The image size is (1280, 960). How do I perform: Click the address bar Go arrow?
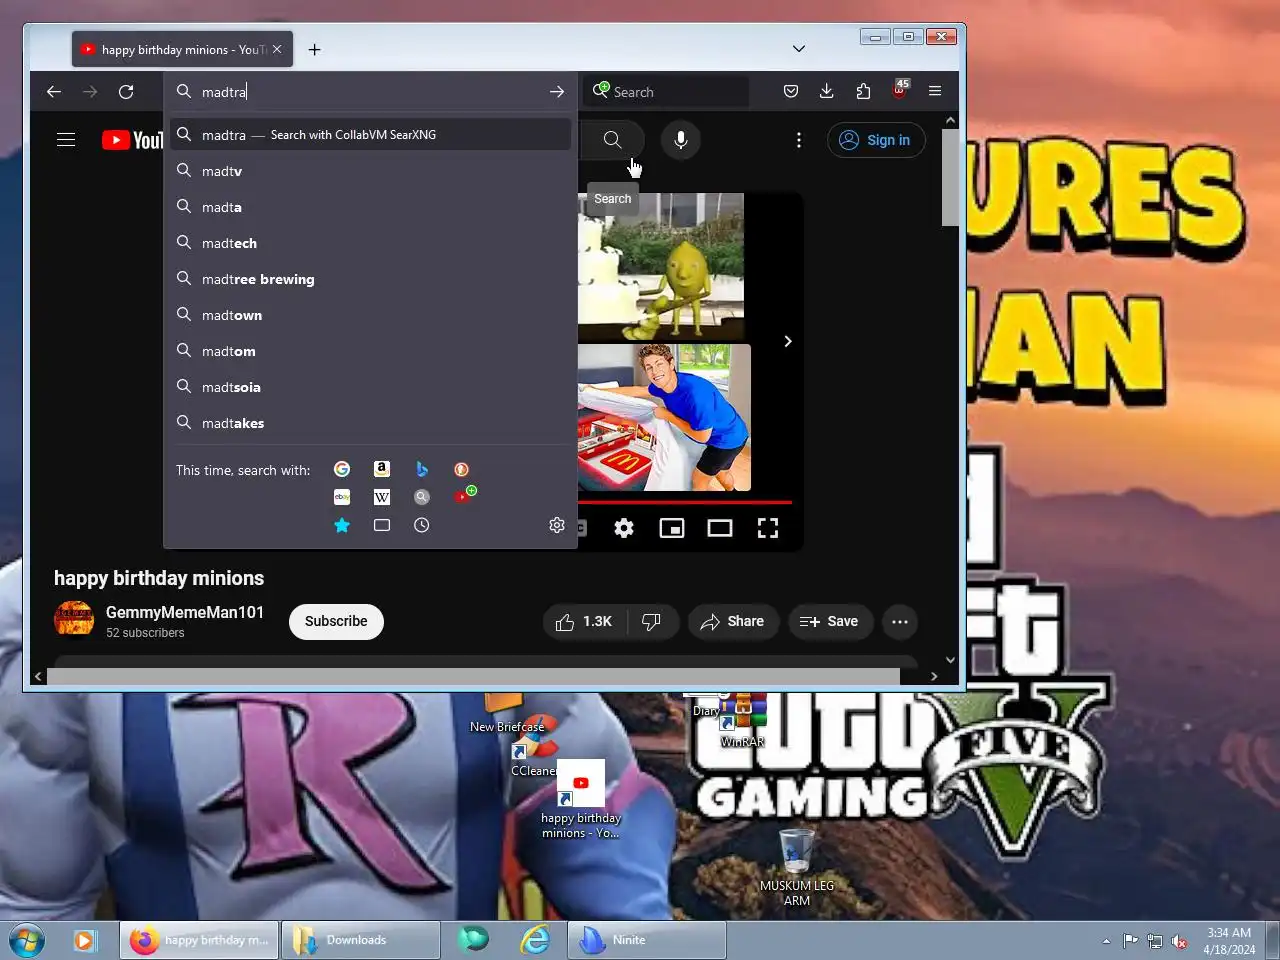[557, 91]
